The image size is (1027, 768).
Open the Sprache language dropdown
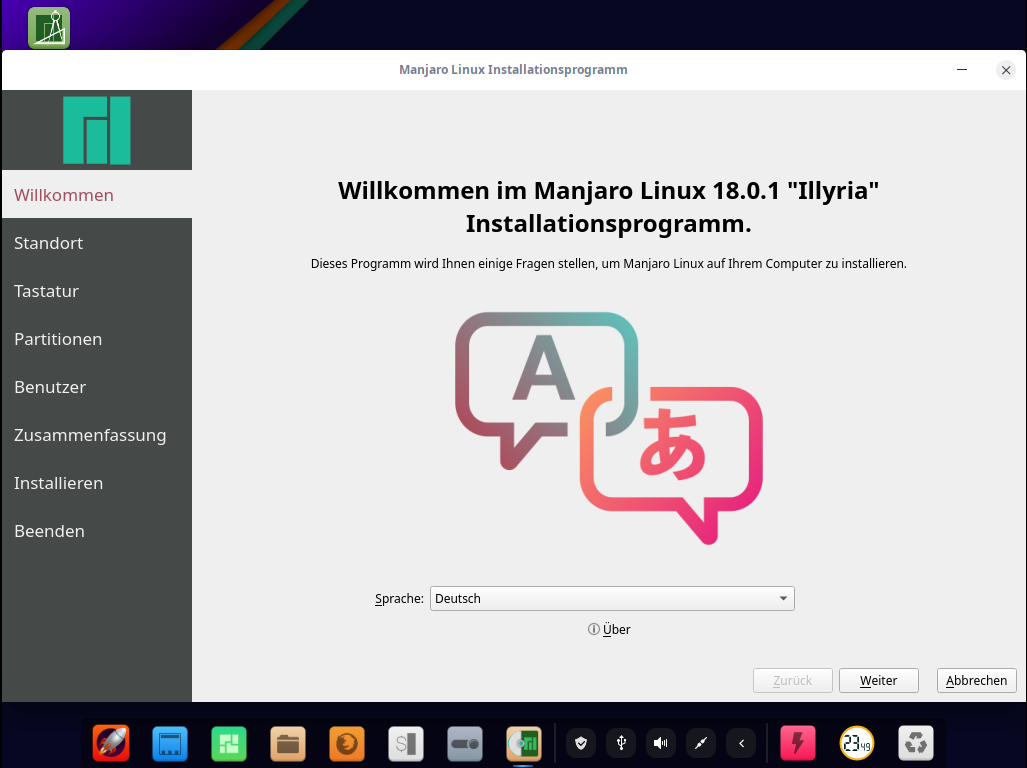[612, 599]
